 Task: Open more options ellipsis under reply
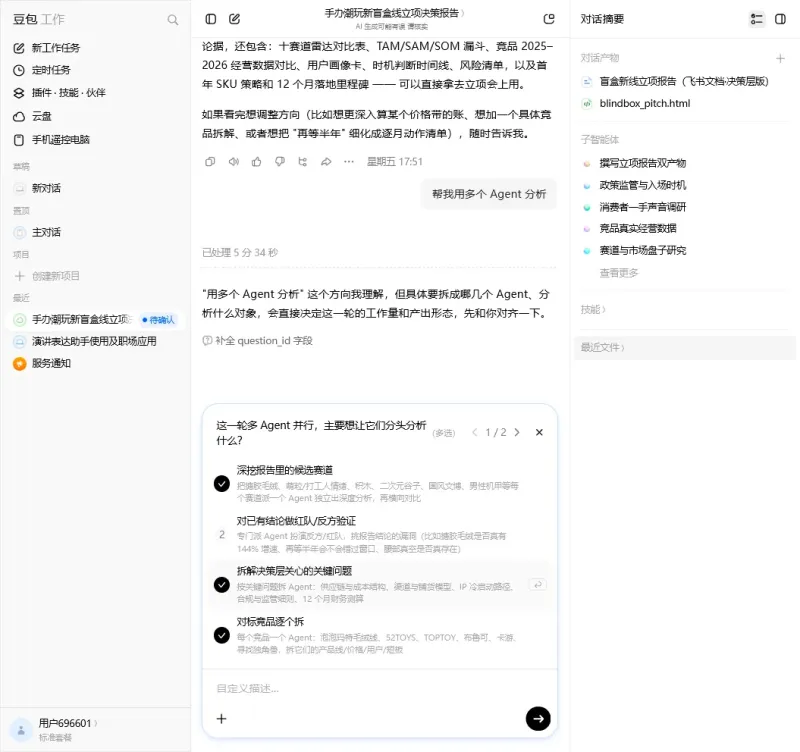tap(349, 162)
